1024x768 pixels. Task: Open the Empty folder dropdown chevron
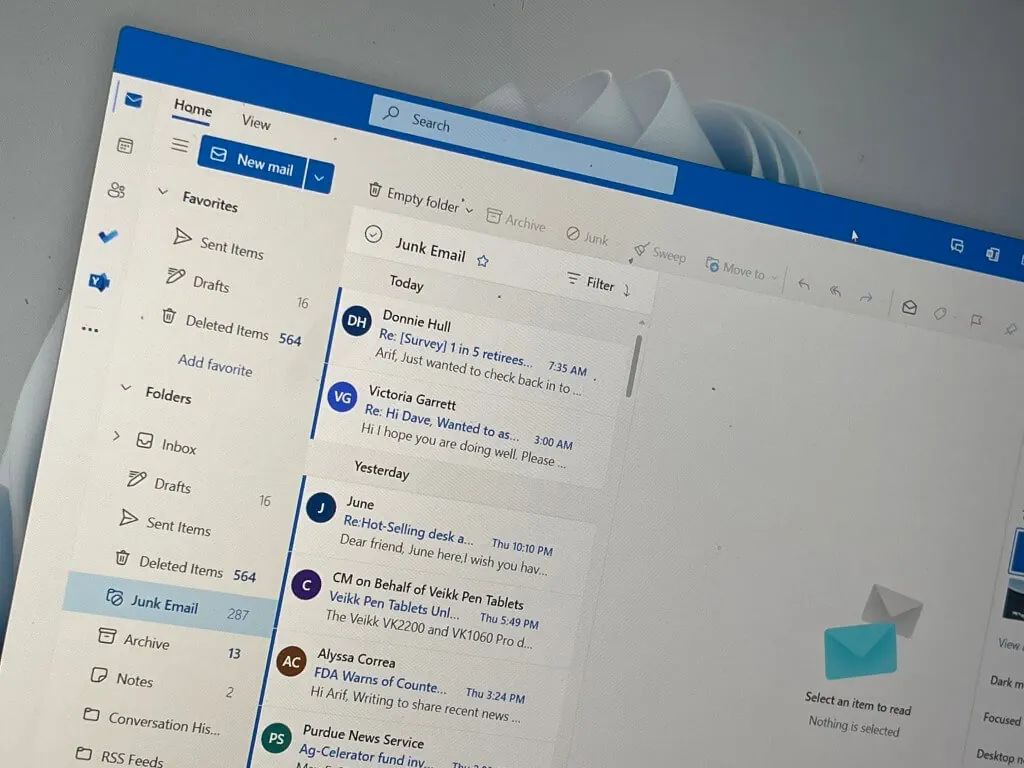[469, 210]
